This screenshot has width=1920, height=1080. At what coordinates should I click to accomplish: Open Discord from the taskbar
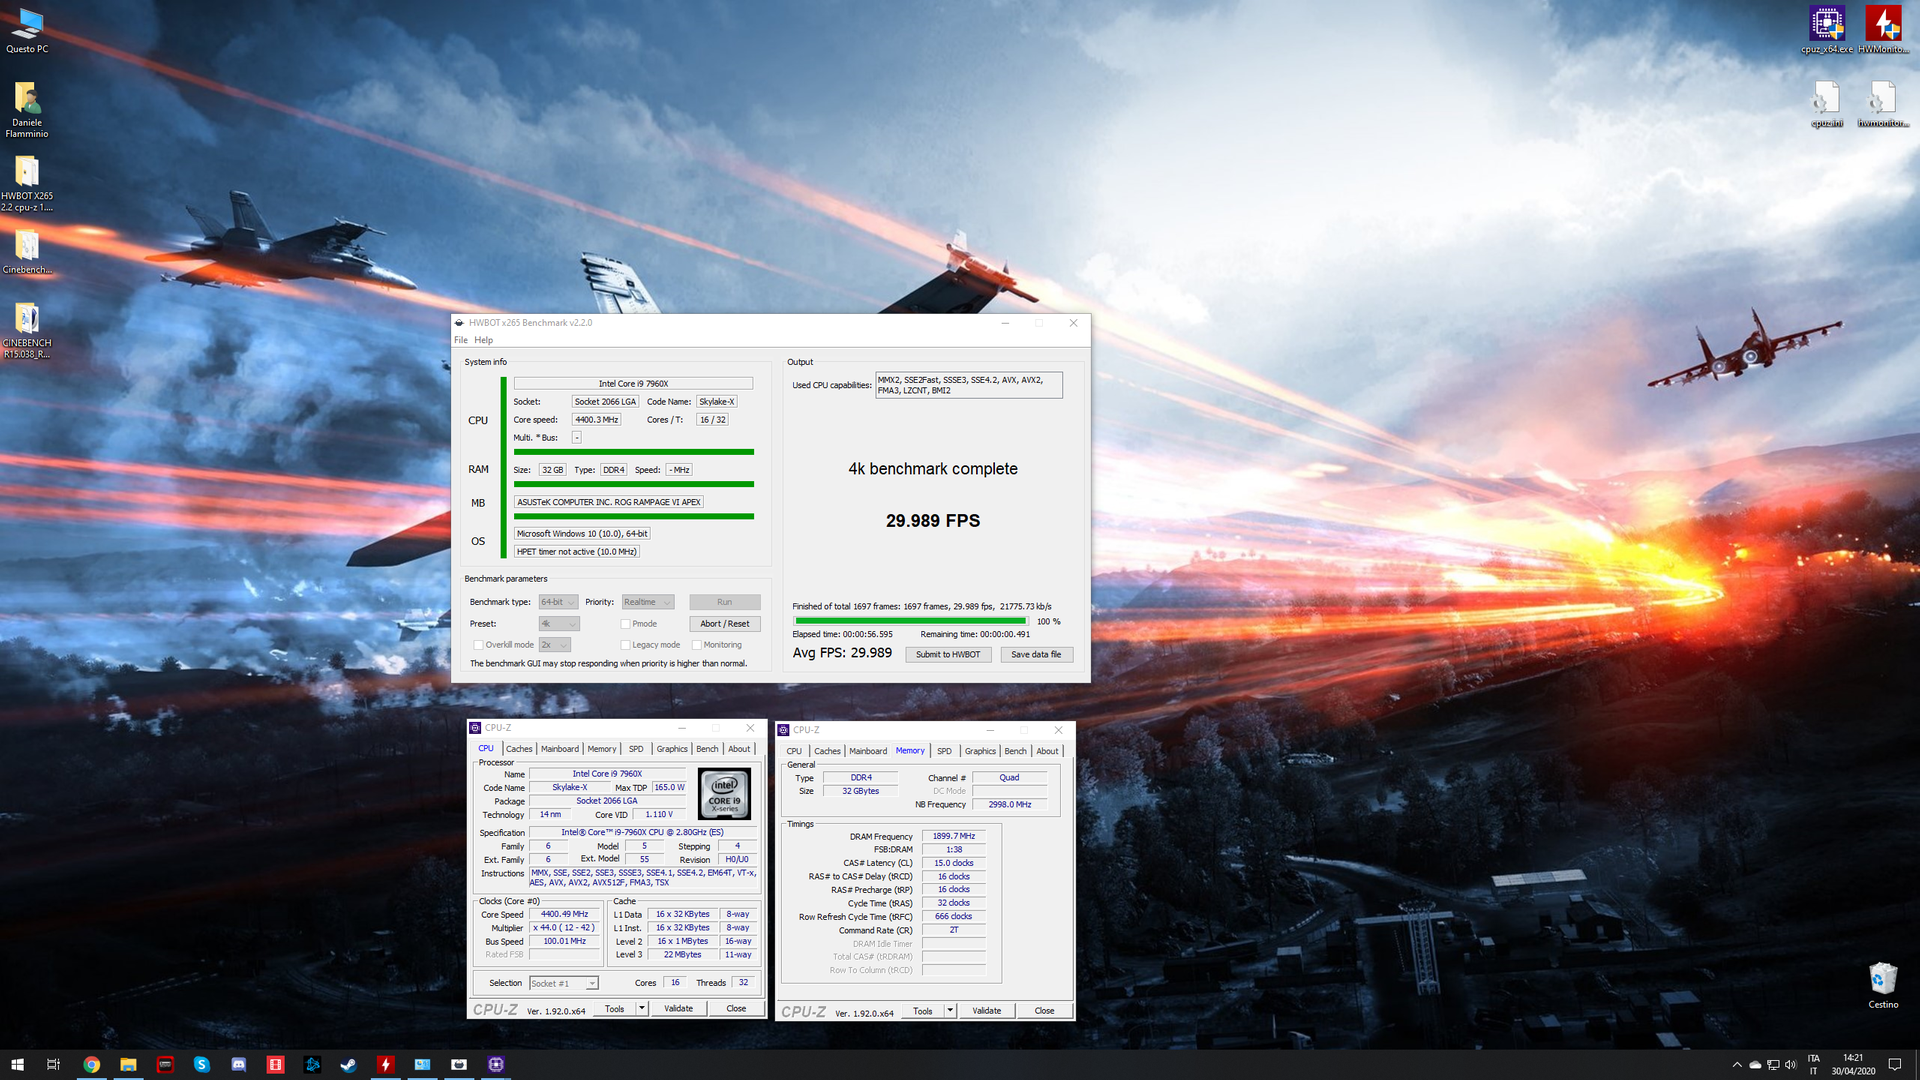pos(239,1064)
